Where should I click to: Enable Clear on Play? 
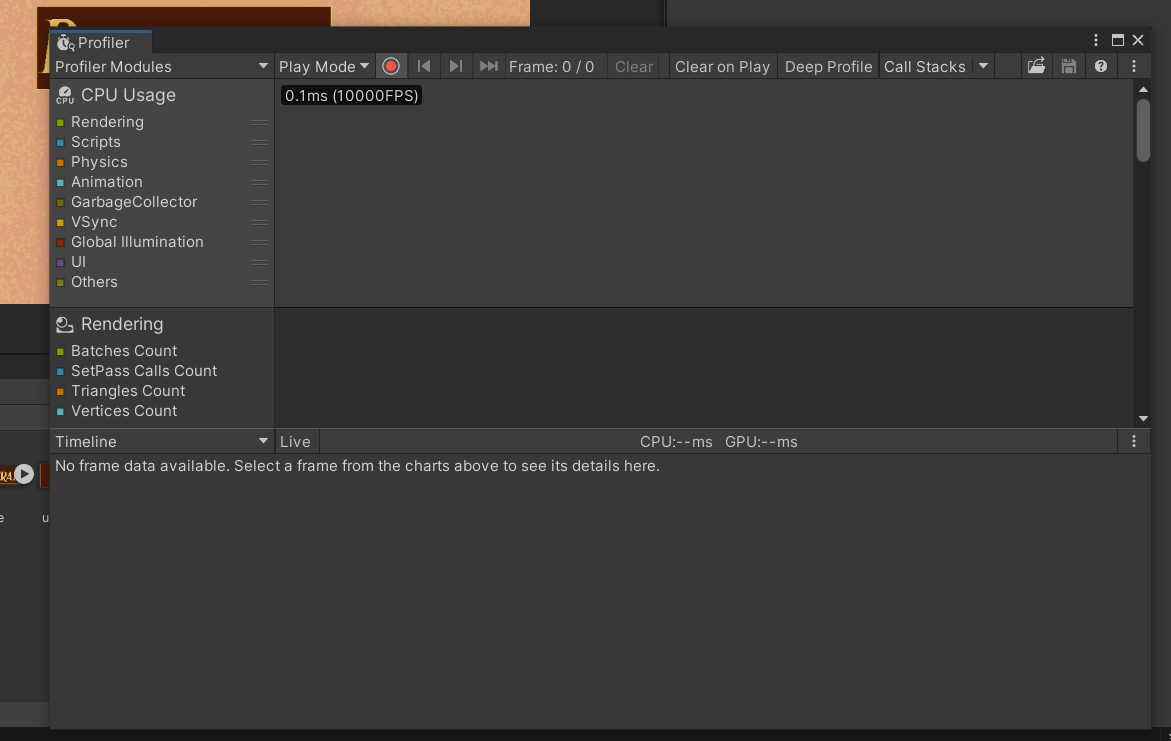722,65
